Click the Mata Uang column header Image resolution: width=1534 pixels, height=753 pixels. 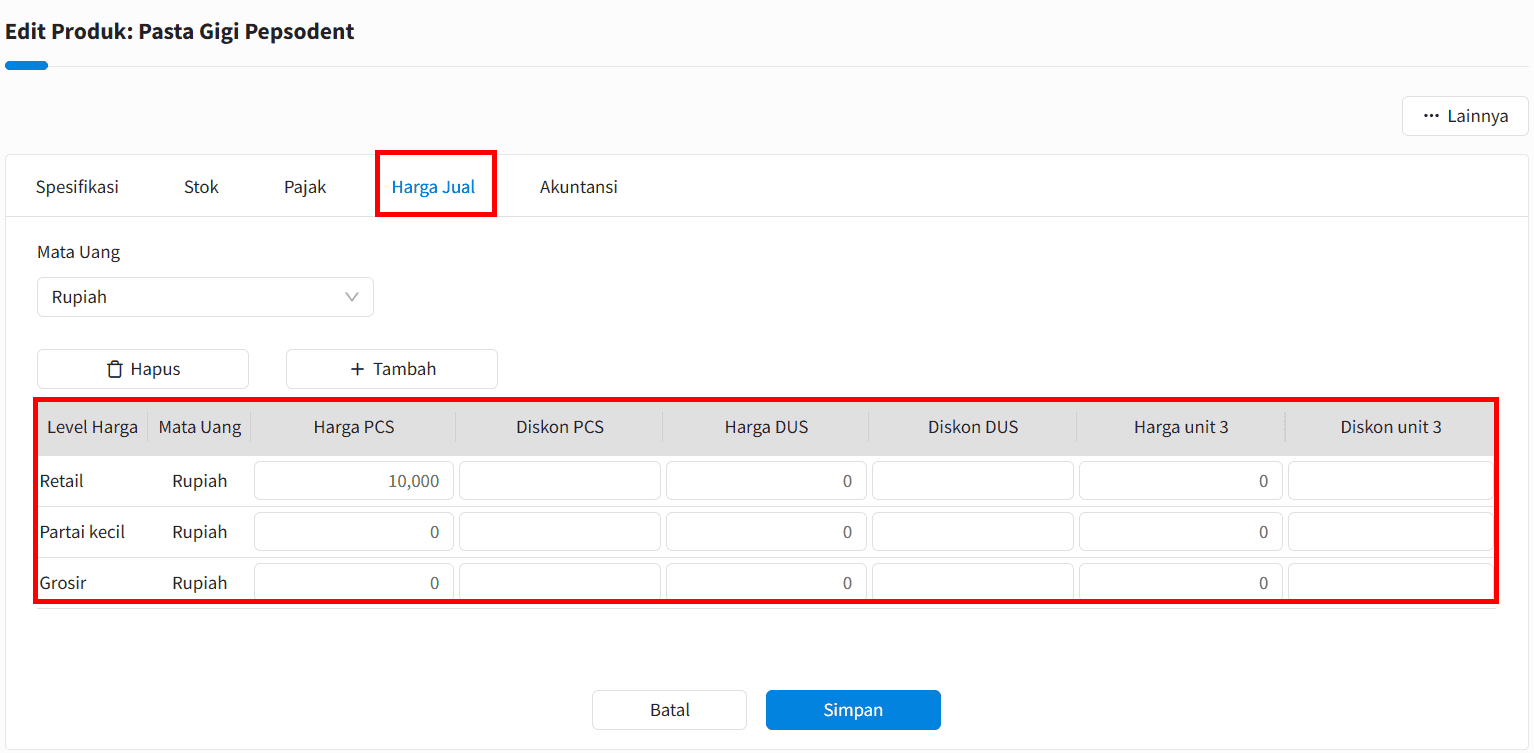(x=200, y=427)
